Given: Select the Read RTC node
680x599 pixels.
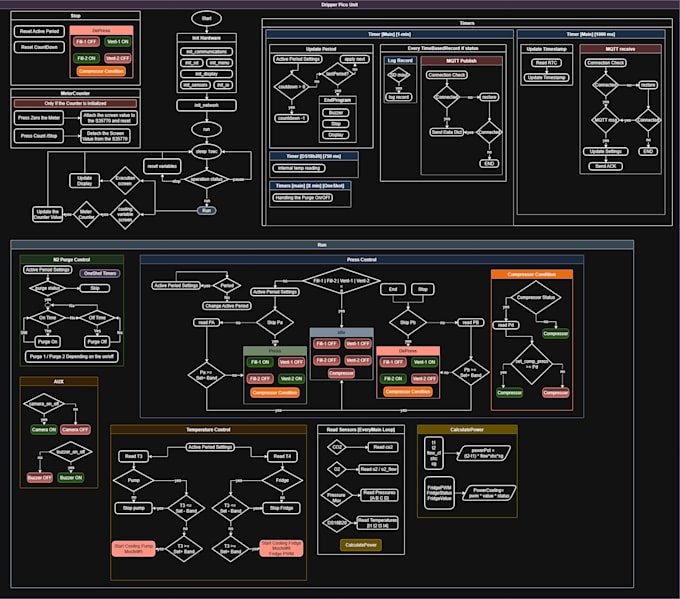Looking at the screenshot, I should tap(546, 62).
